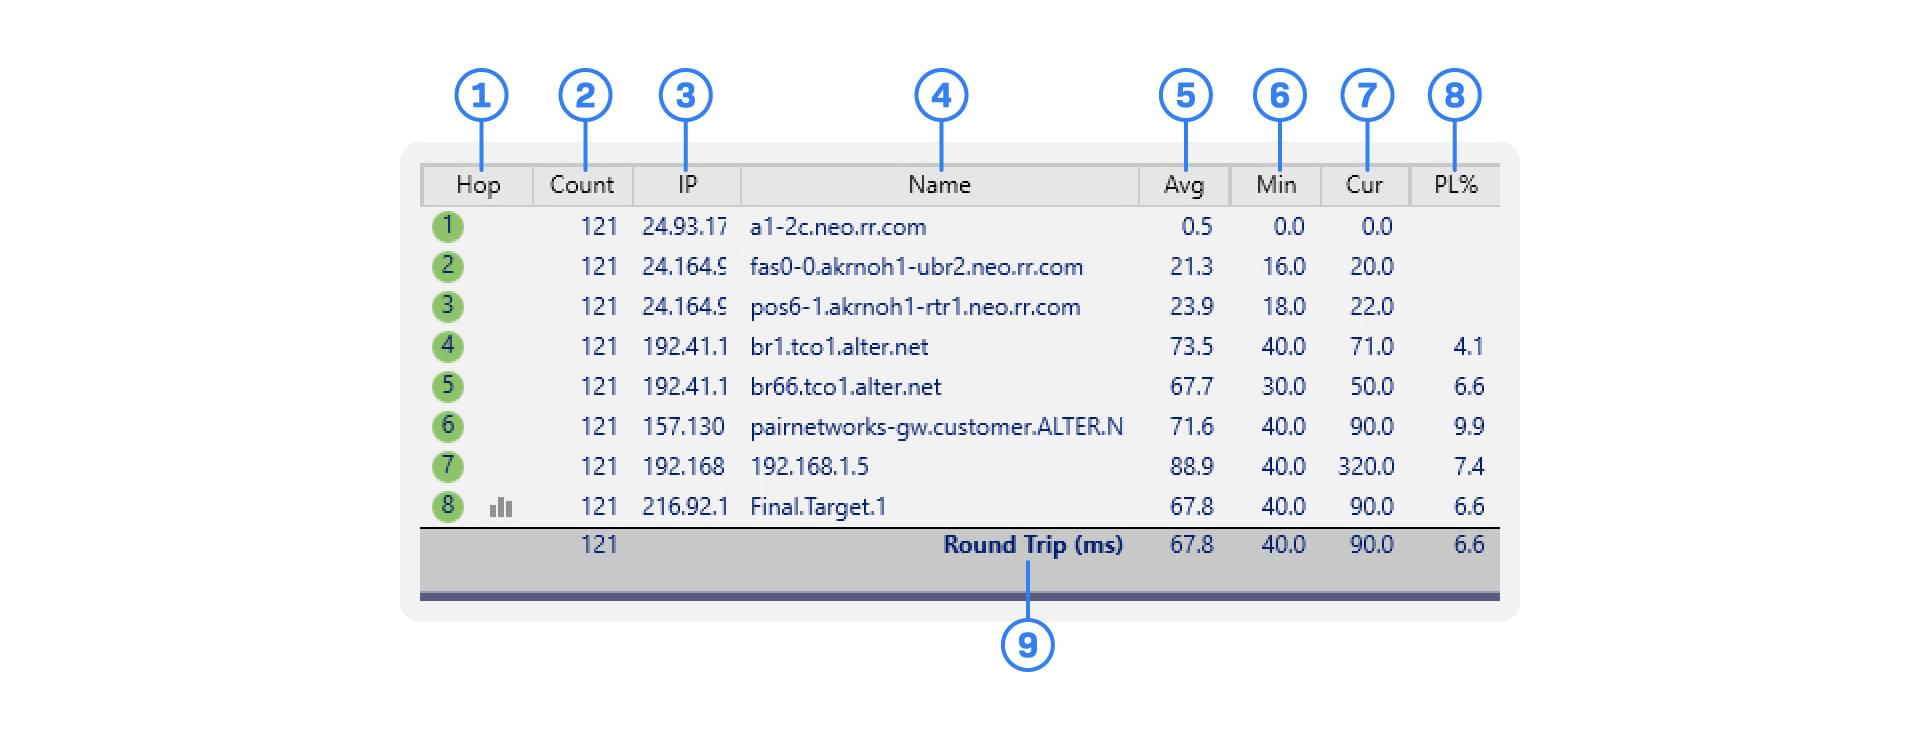Click the blue annotation marker number 8
The width and height of the screenshot is (1920, 740).
(1454, 96)
